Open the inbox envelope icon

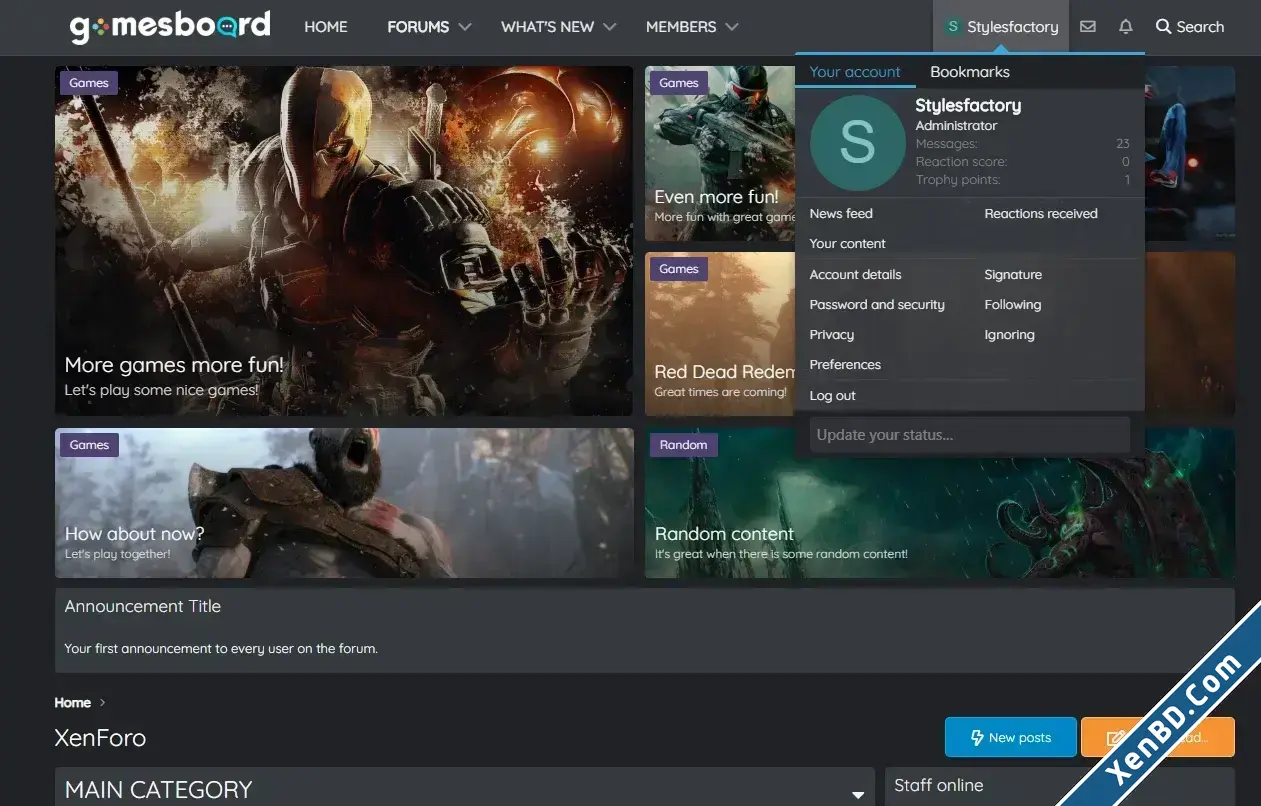click(x=1088, y=27)
